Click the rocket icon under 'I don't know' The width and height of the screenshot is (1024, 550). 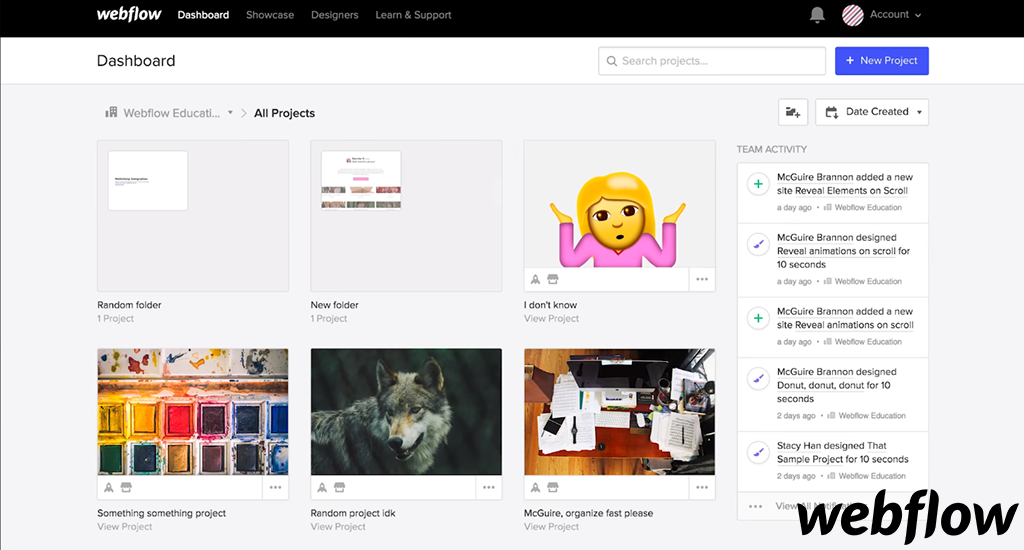536,280
